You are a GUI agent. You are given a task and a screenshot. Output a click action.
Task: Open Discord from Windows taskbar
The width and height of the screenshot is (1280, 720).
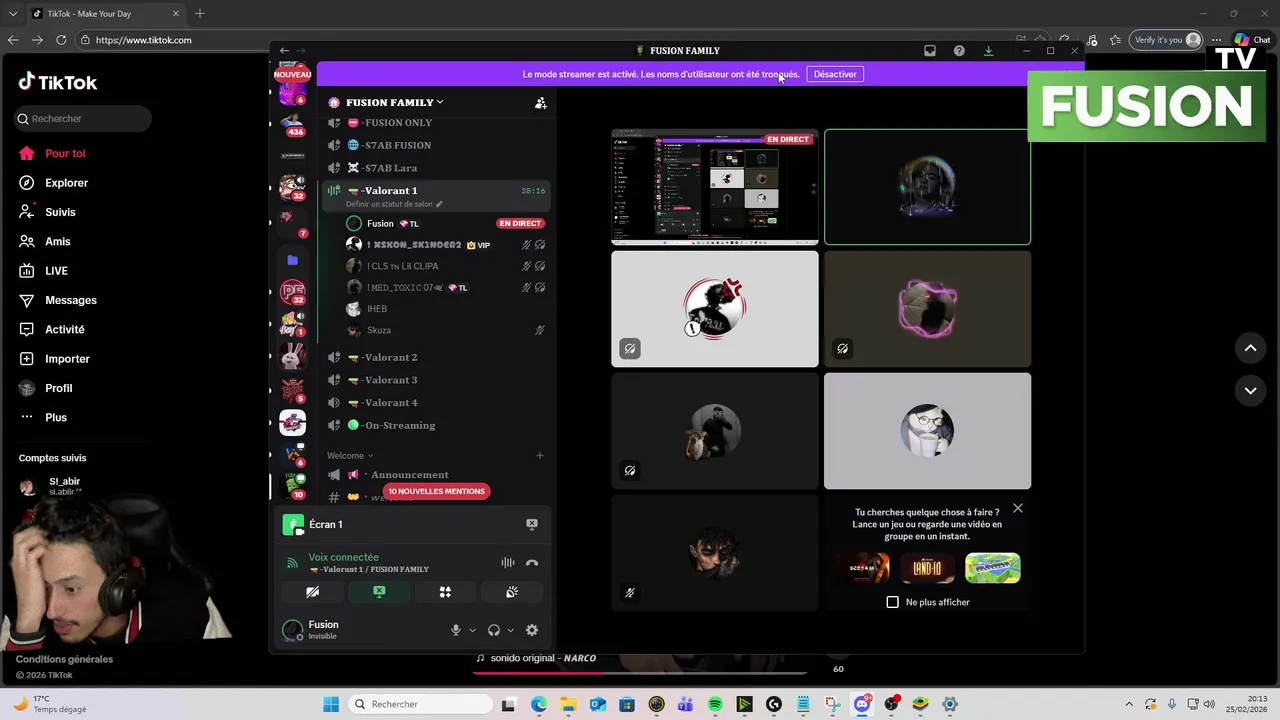[862, 704]
